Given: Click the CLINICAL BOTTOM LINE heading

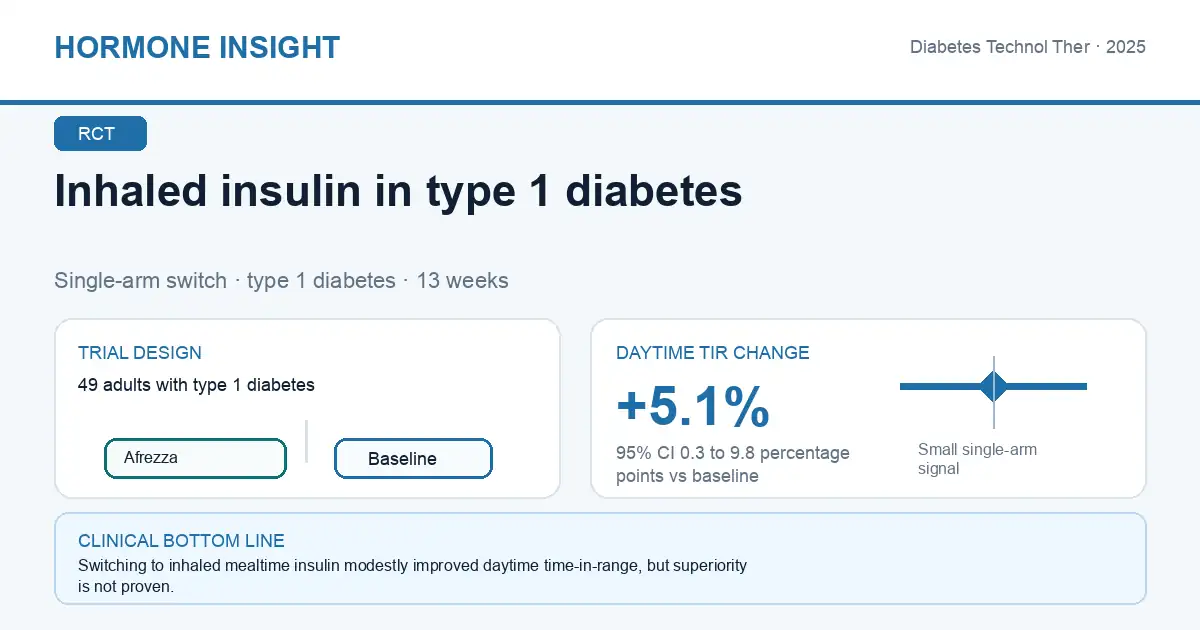Looking at the screenshot, I should [181, 541].
